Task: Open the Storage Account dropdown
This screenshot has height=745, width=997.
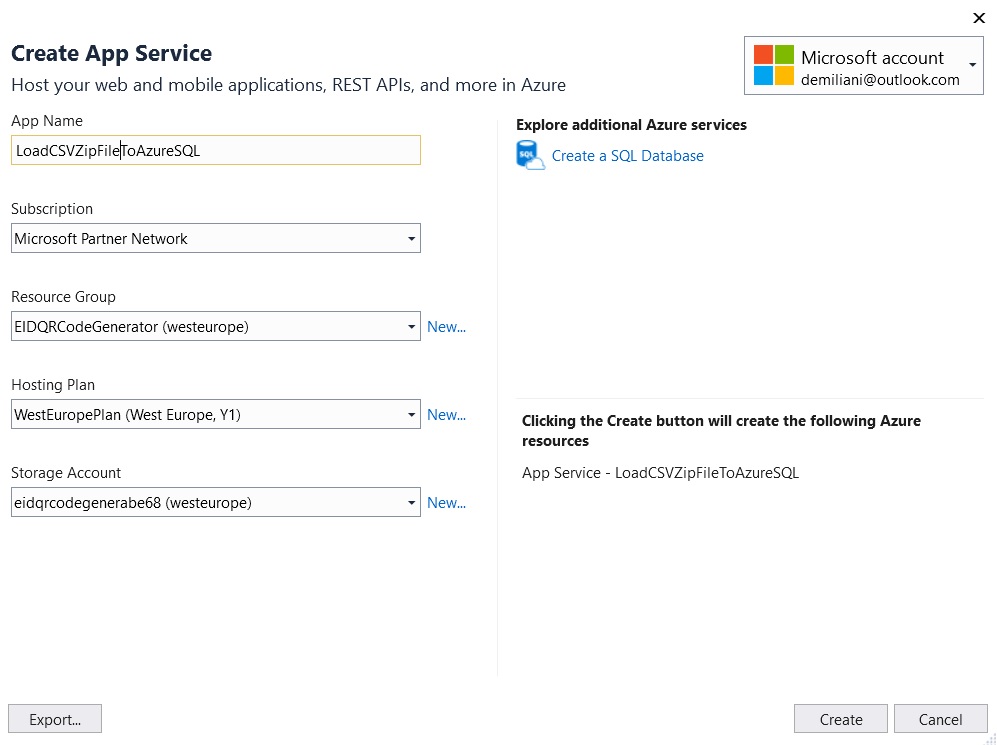Action: pos(411,502)
